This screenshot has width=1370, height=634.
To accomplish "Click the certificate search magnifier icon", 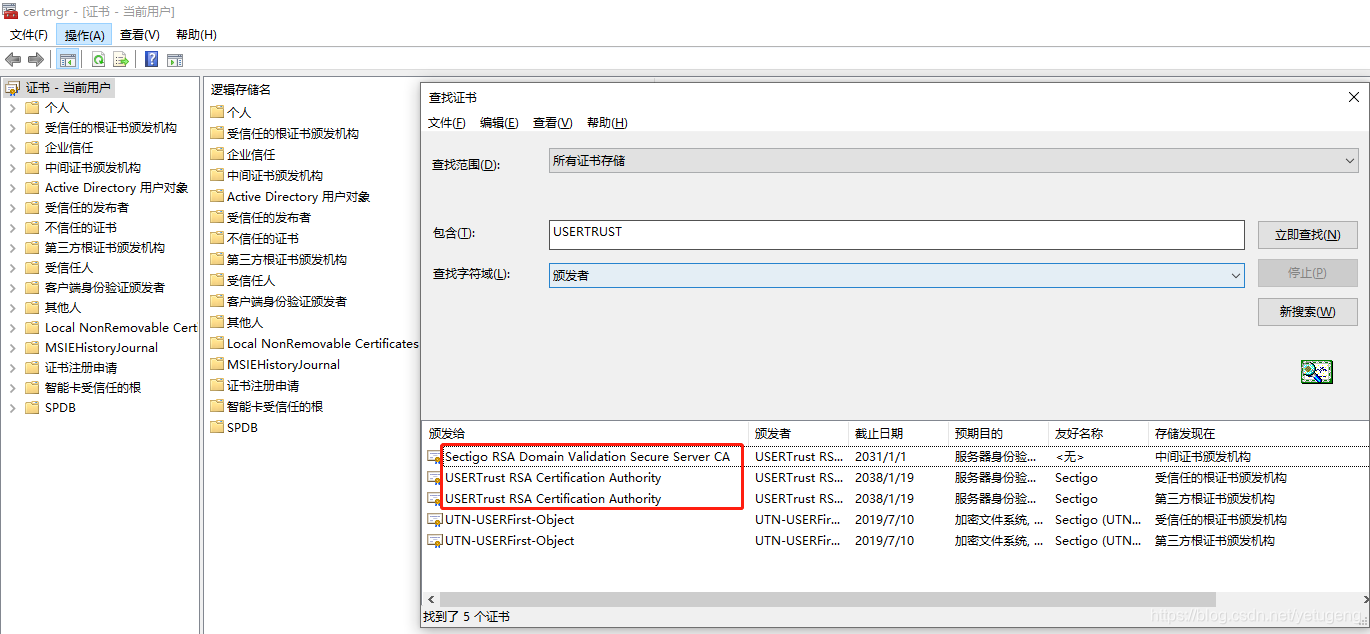I will [1317, 372].
